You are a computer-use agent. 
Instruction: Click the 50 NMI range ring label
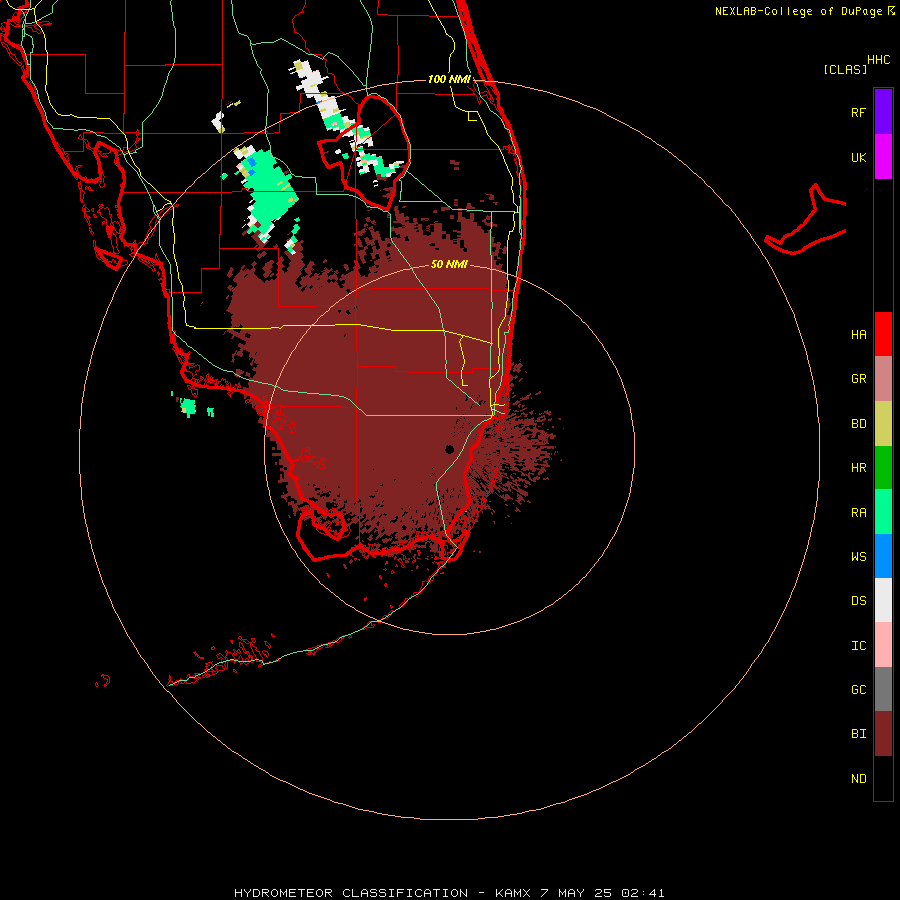[x=449, y=264]
